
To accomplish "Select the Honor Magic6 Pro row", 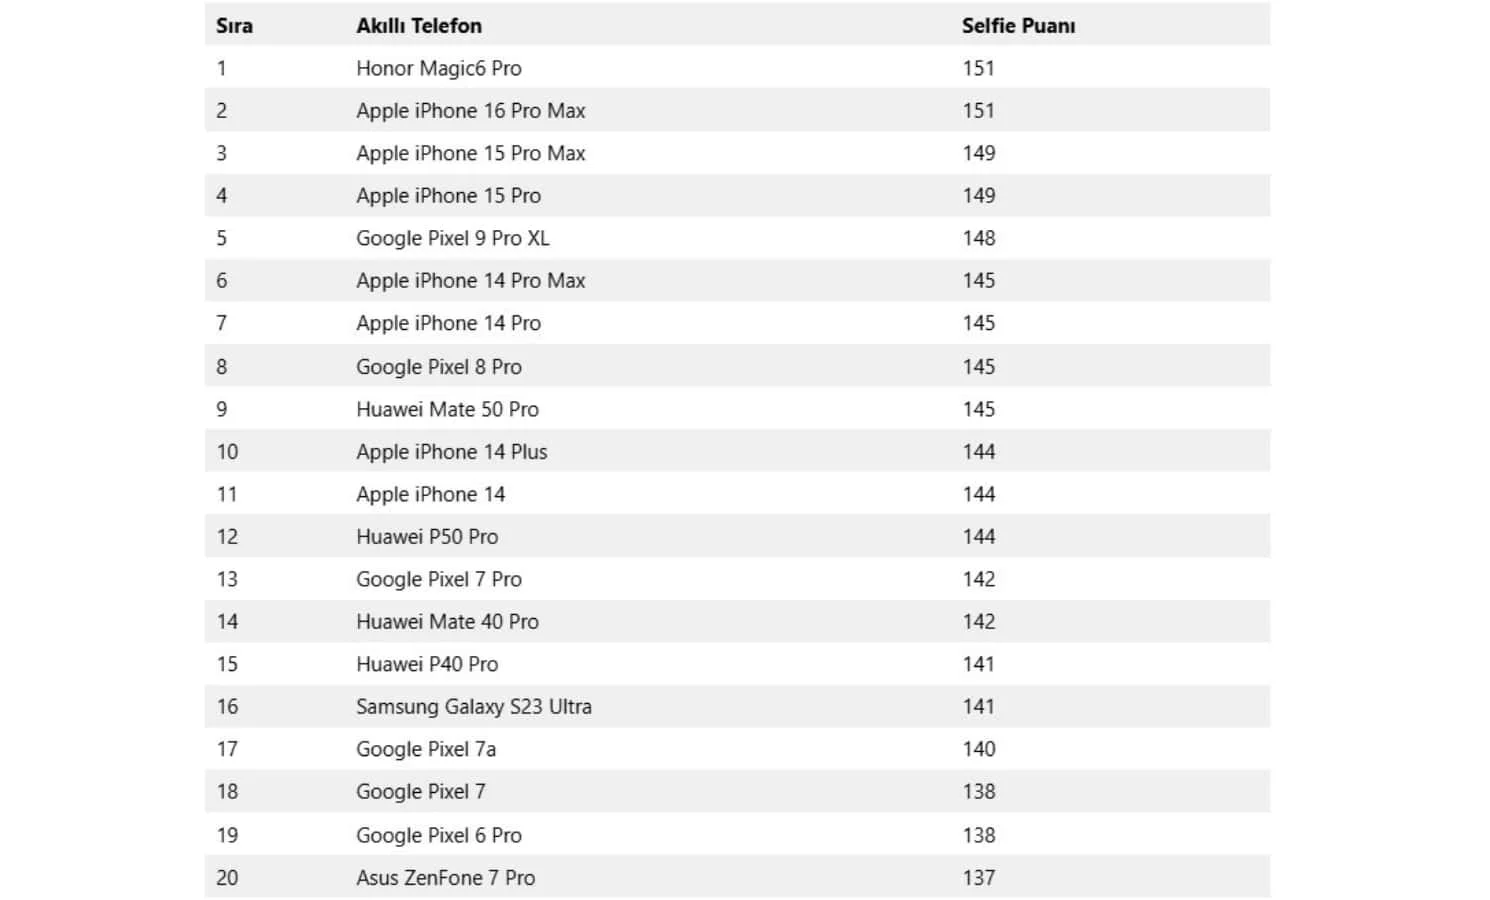I will (738, 68).
